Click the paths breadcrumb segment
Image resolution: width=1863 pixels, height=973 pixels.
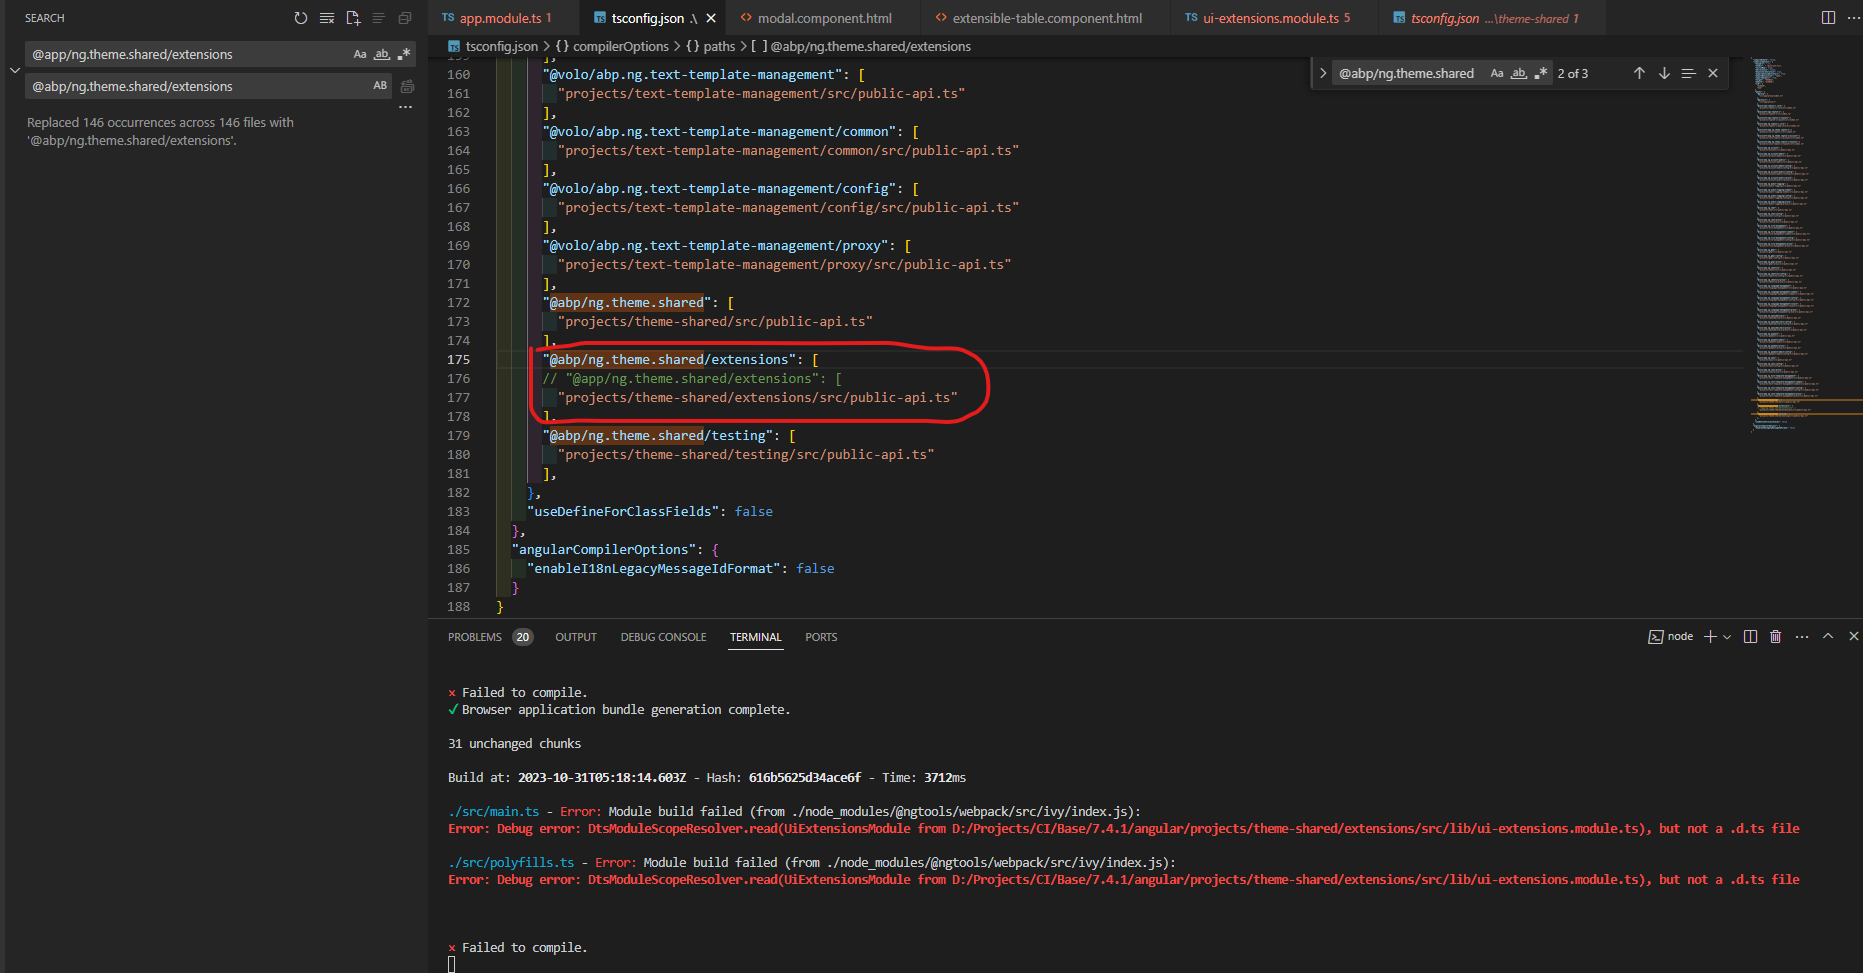click(718, 46)
